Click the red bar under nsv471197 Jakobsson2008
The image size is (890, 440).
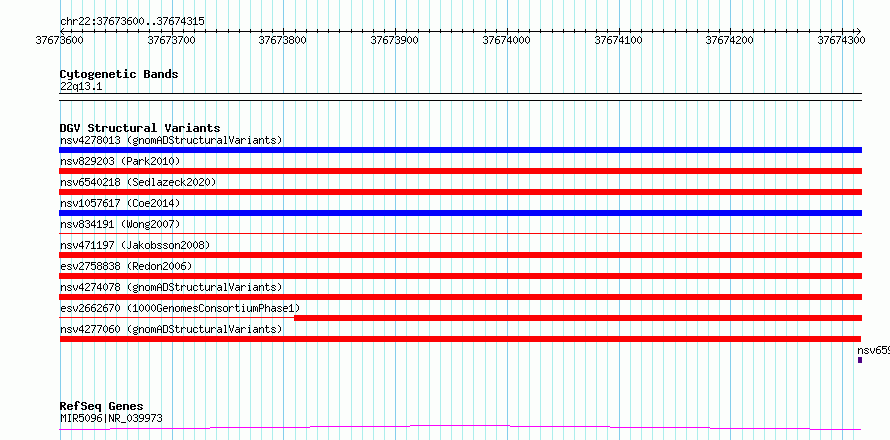pos(460,255)
